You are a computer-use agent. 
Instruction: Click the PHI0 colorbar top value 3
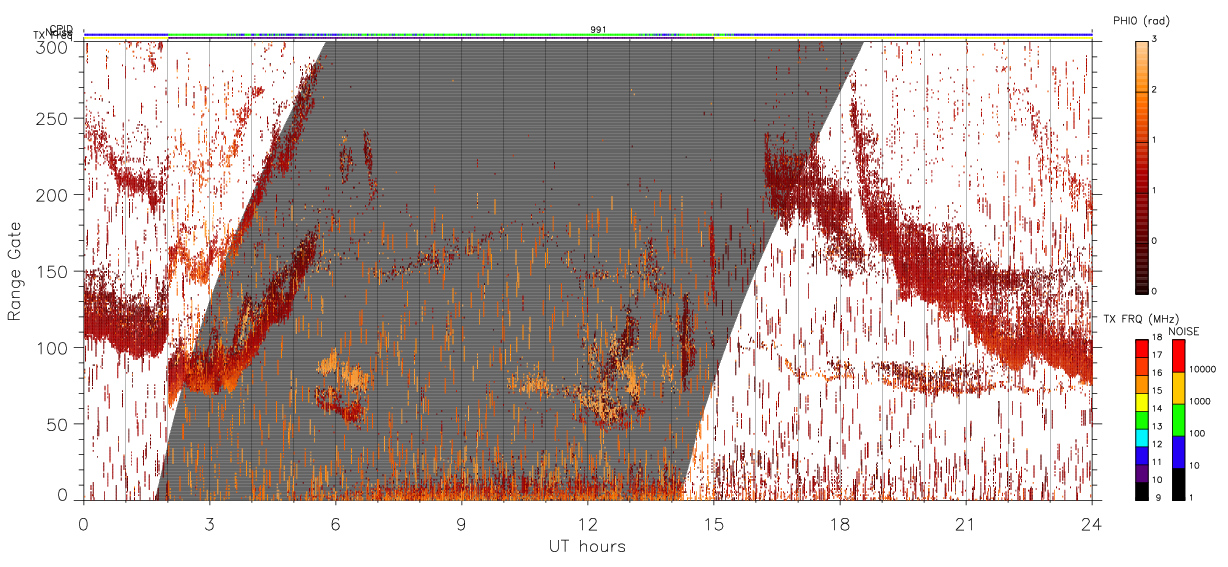click(1152, 40)
